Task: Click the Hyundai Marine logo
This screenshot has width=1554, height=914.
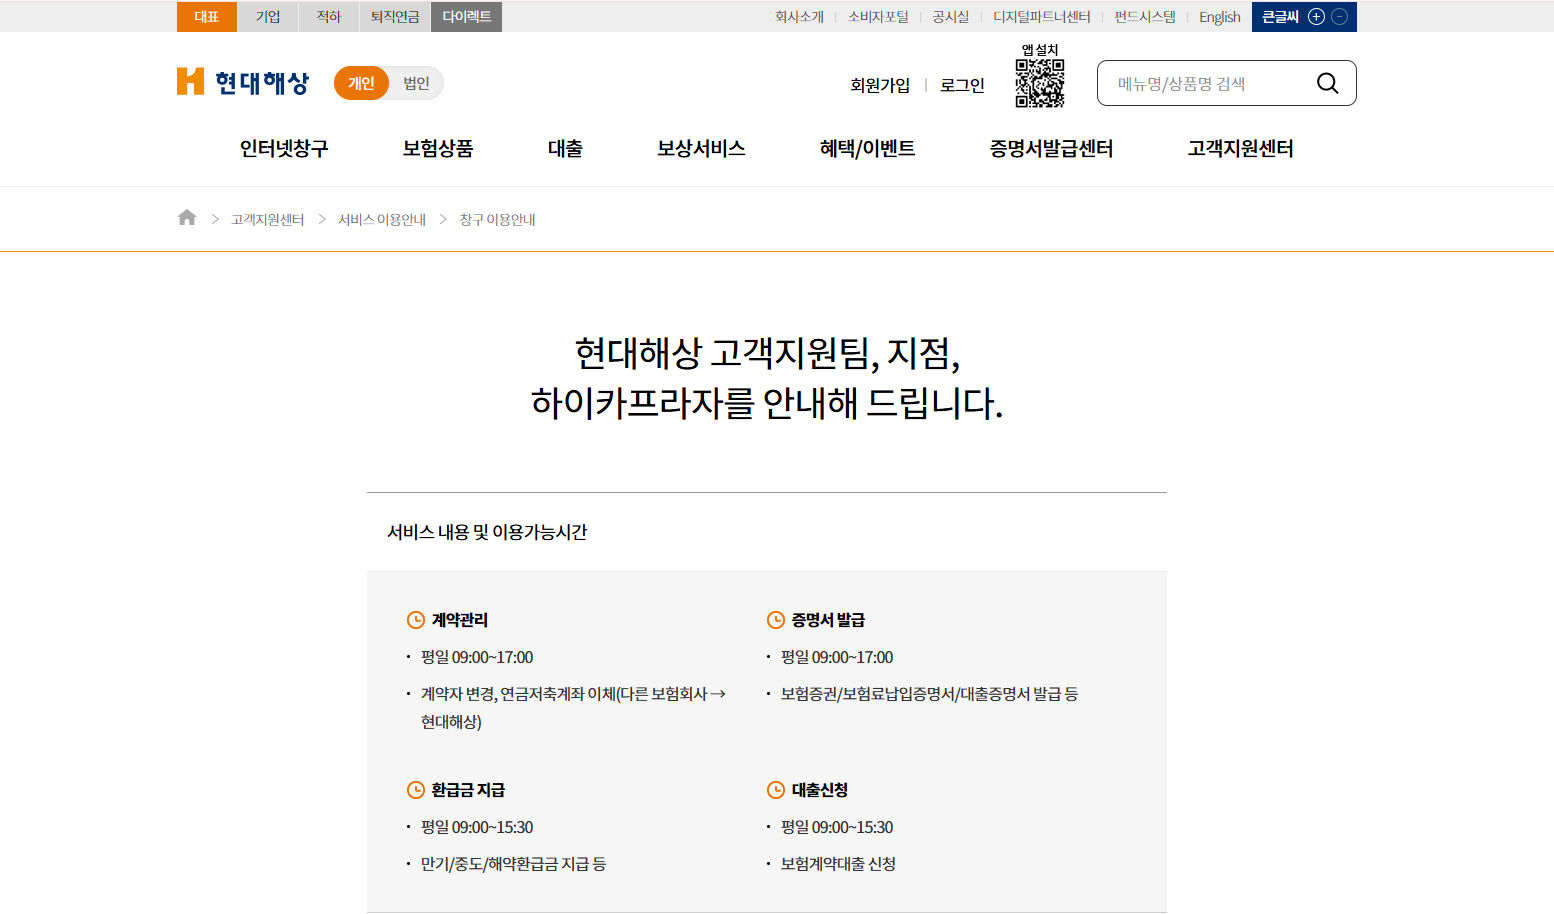Action: 243,82
